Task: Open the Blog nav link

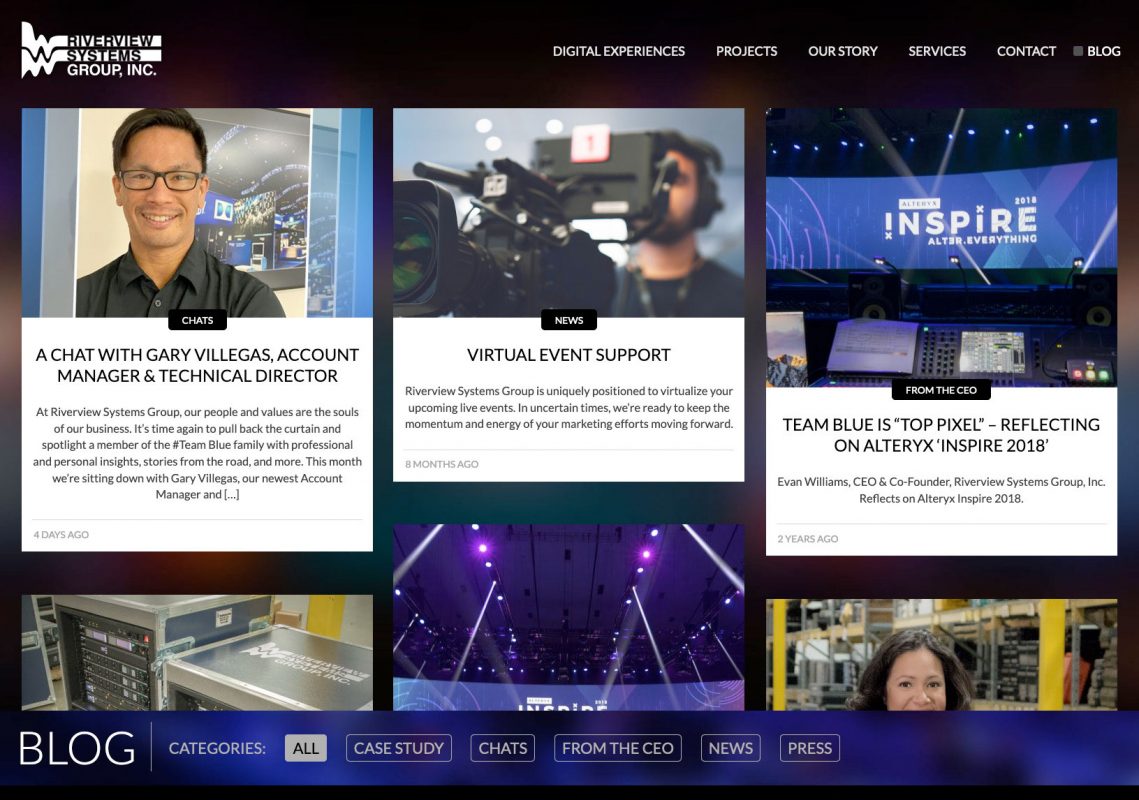Action: pos(1103,51)
